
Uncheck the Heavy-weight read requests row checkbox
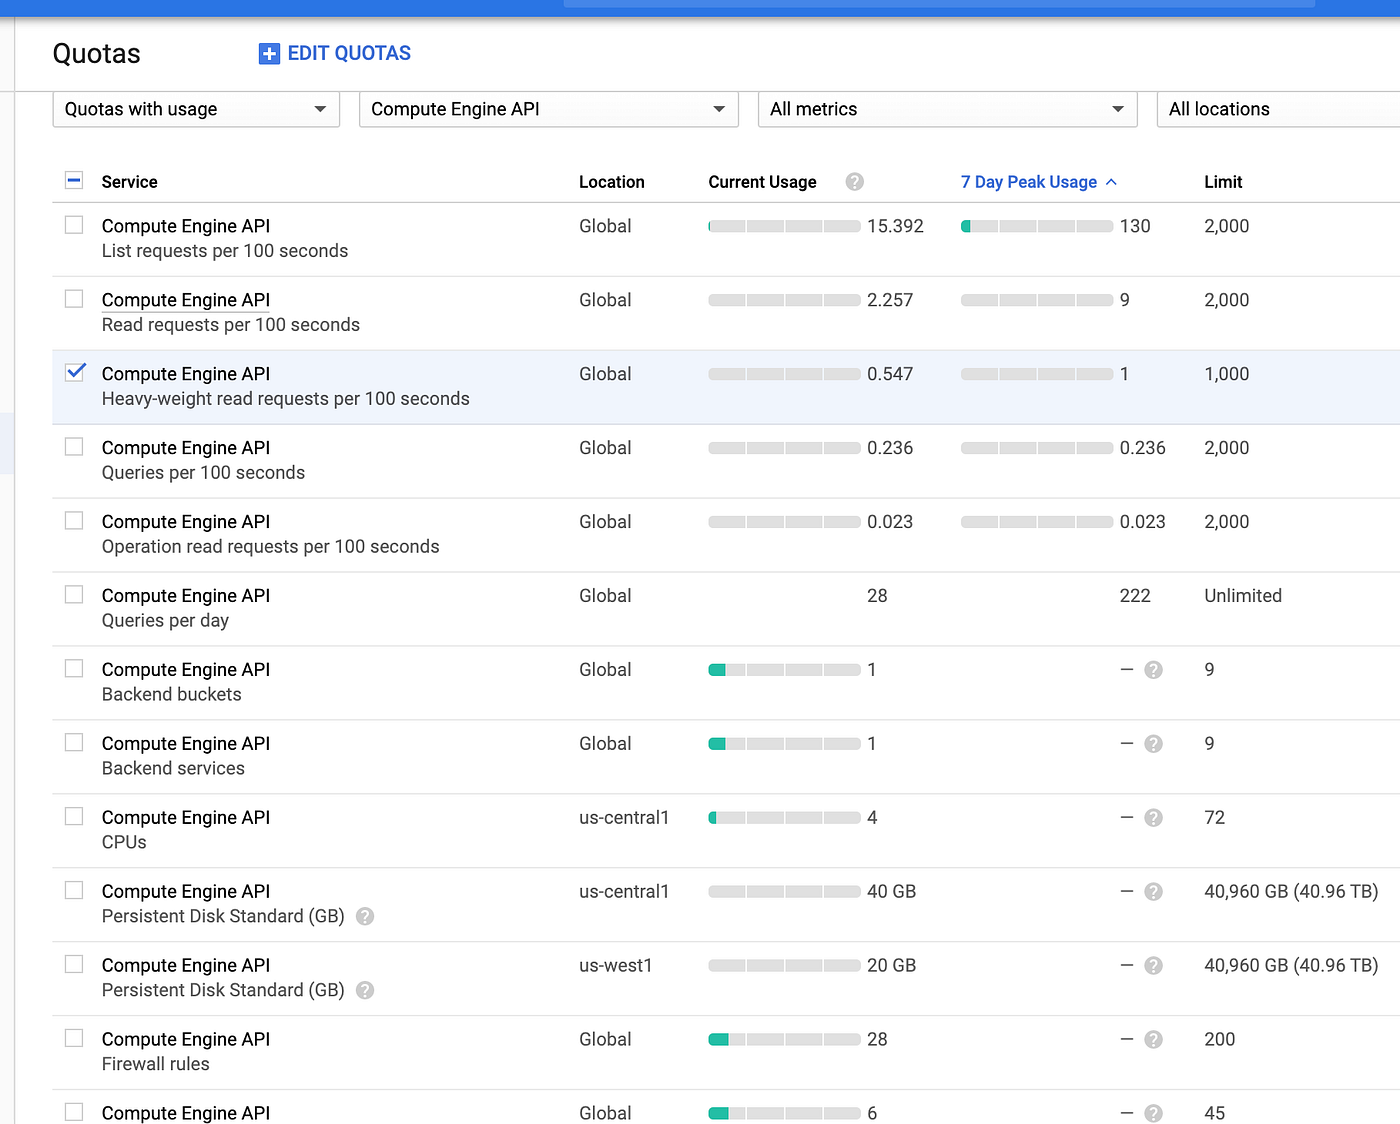[x=75, y=372]
